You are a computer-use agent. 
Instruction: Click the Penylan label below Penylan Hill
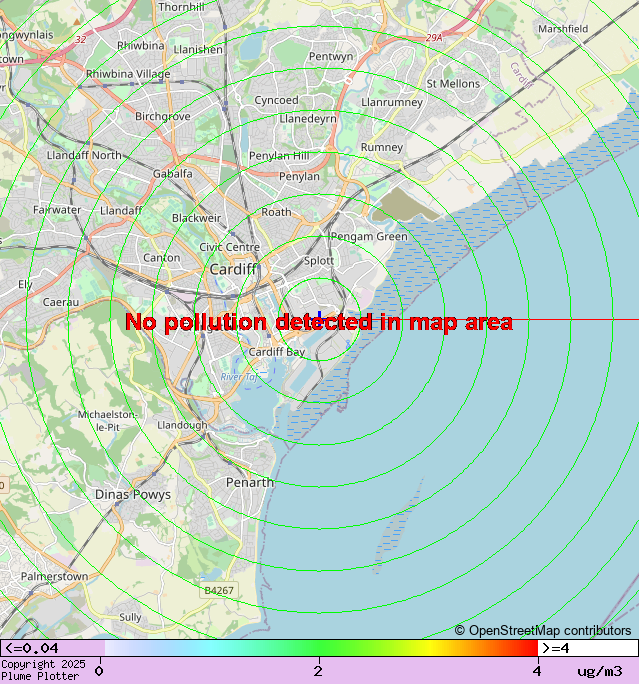coord(299,177)
